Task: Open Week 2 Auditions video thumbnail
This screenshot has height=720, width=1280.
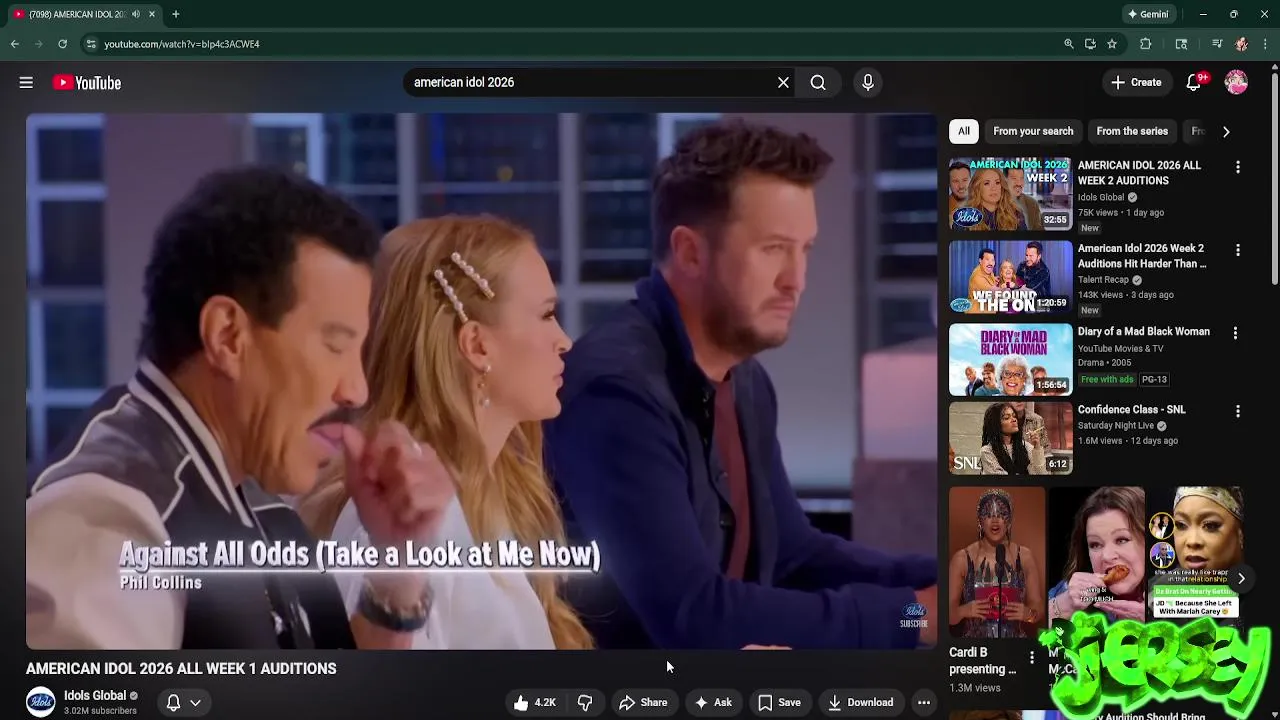Action: click(1010, 194)
